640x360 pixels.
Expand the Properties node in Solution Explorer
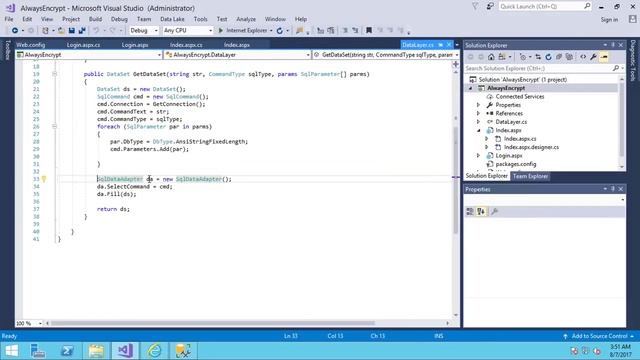(478, 105)
